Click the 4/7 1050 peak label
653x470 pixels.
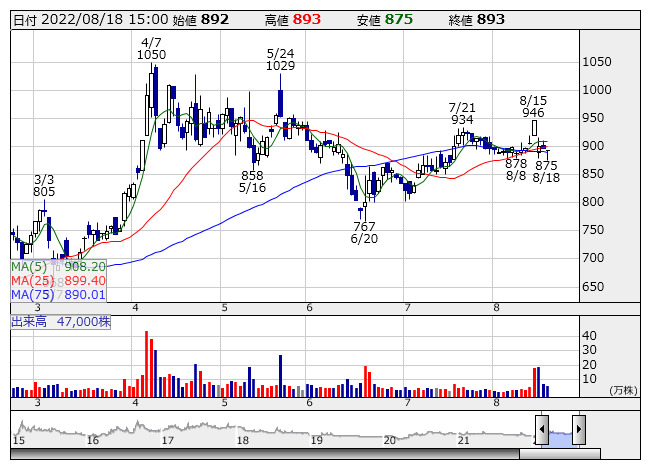pos(151,49)
